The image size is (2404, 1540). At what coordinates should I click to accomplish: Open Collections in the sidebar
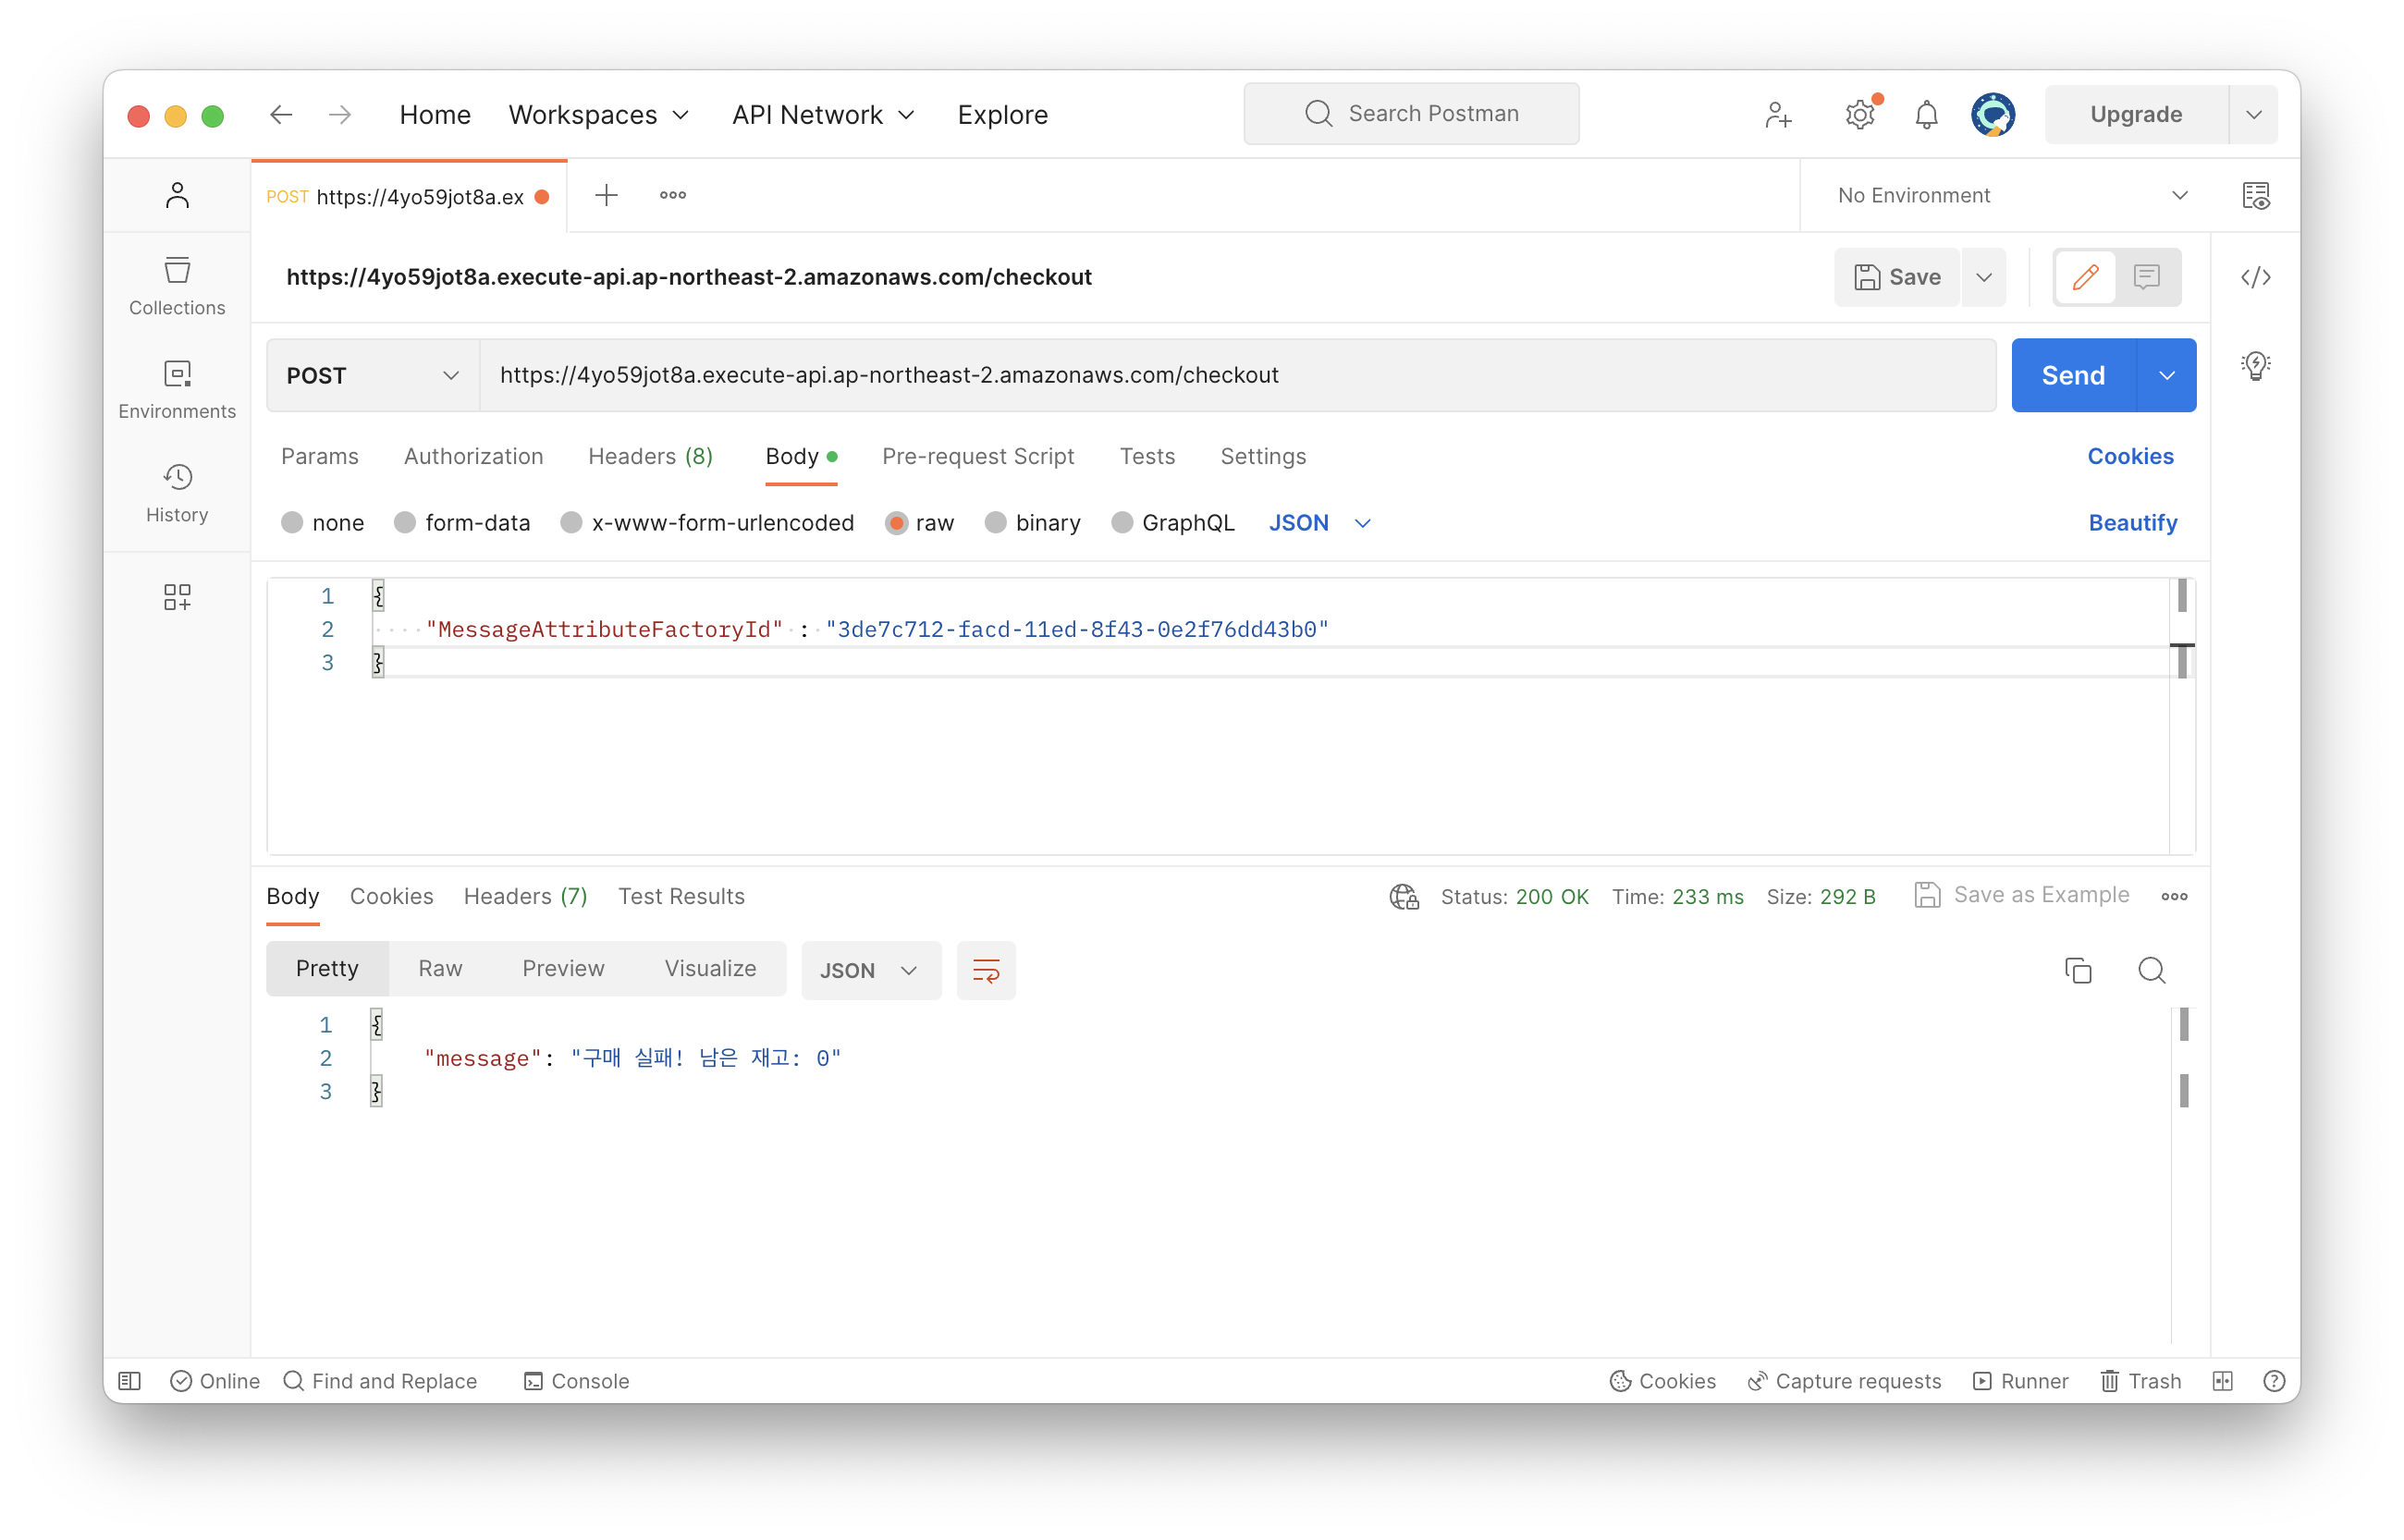click(x=177, y=287)
